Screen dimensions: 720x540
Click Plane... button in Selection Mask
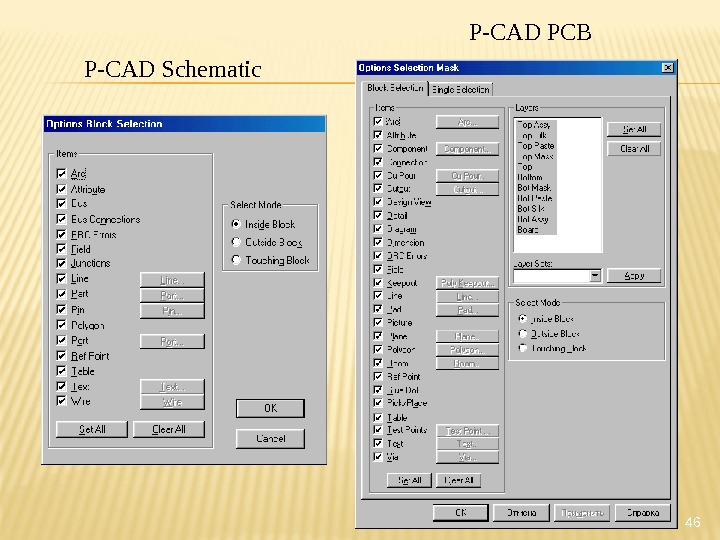pos(467,336)
